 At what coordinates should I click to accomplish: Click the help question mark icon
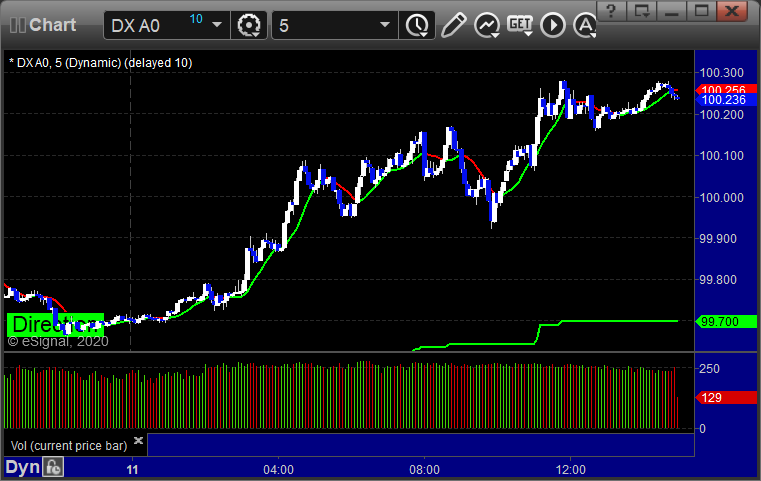click(x=613, y=11)
